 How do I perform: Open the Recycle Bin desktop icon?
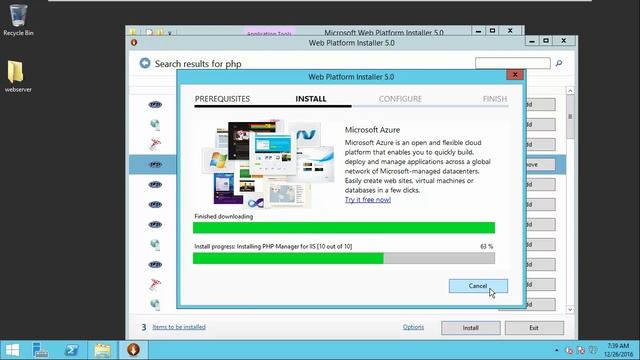(18, 20)
